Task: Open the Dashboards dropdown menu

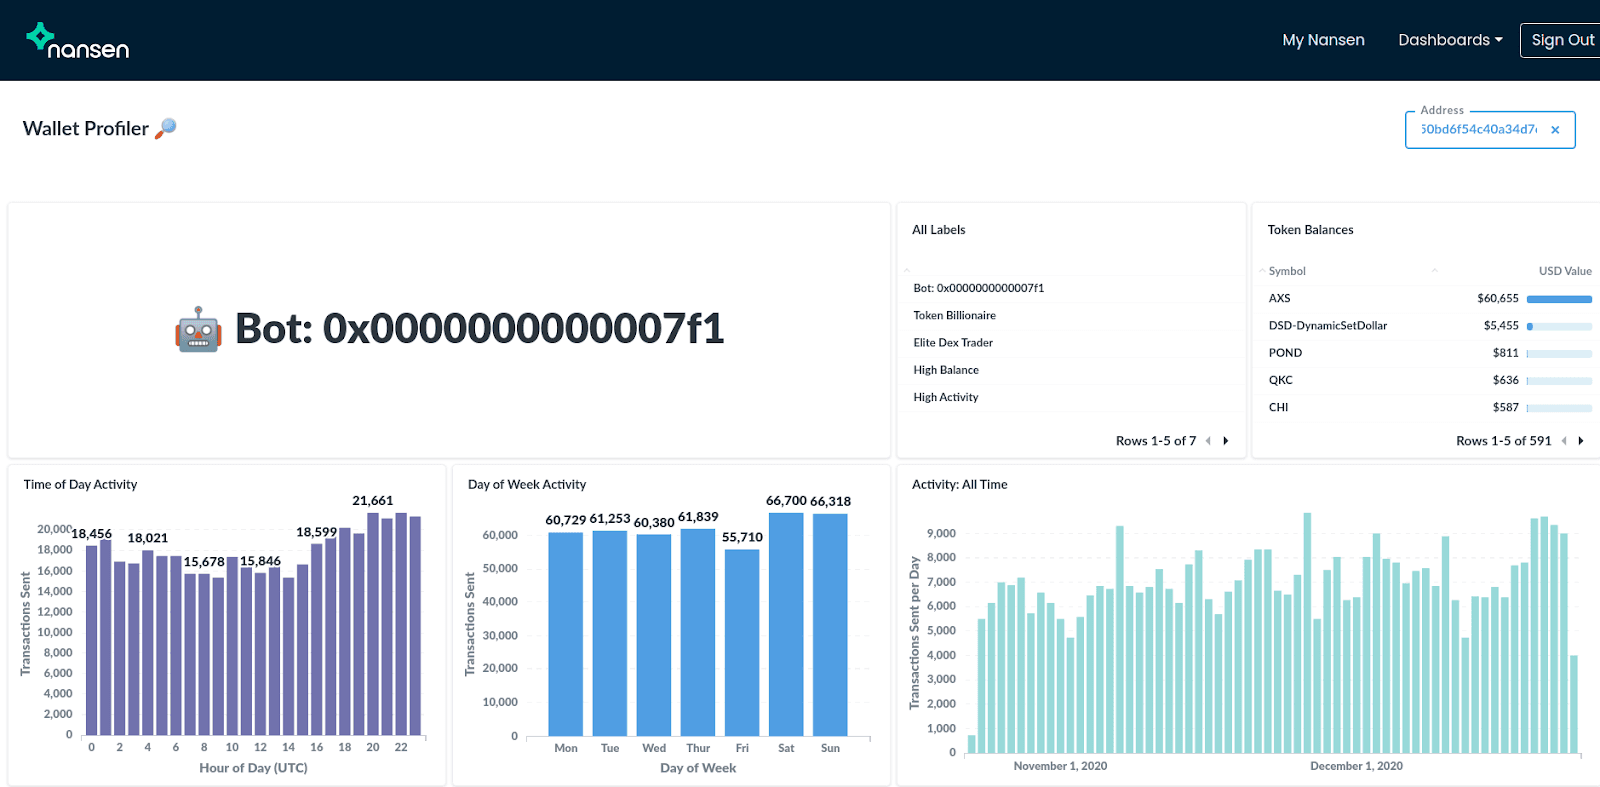Action: click(x=1450, y=40)
